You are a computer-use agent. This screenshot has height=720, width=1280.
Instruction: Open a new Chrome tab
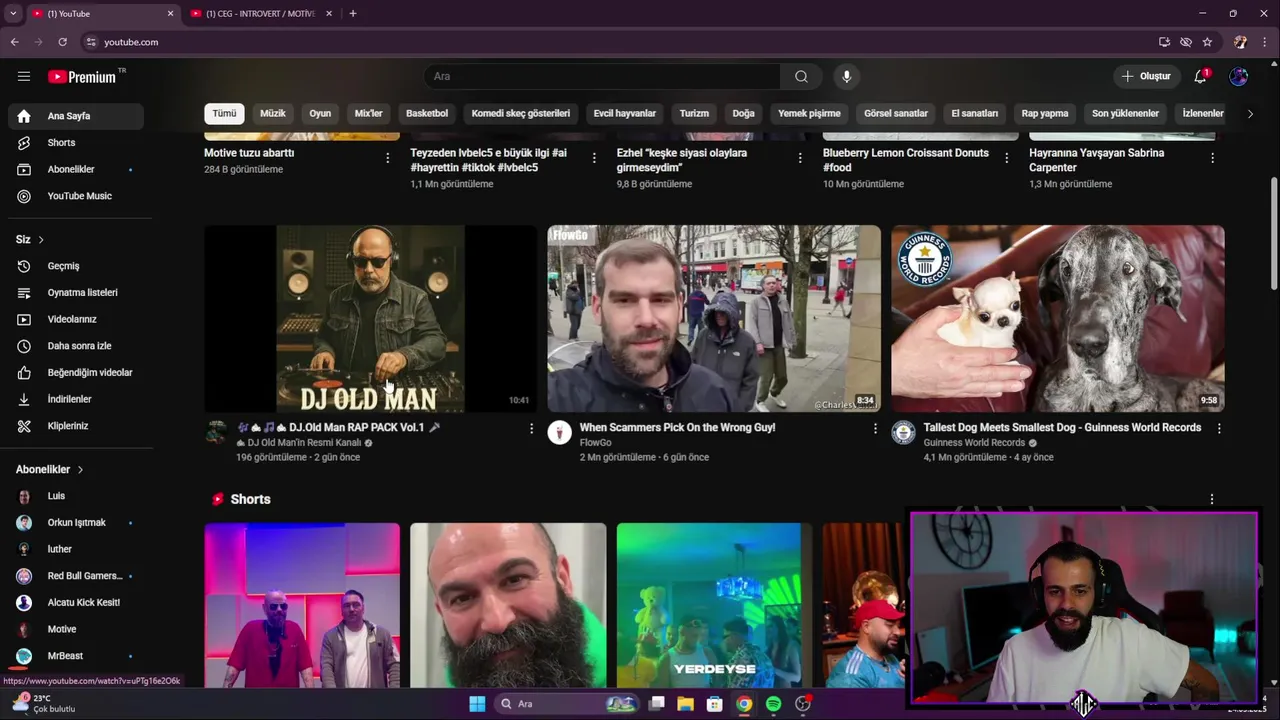(x=353, y=13)
